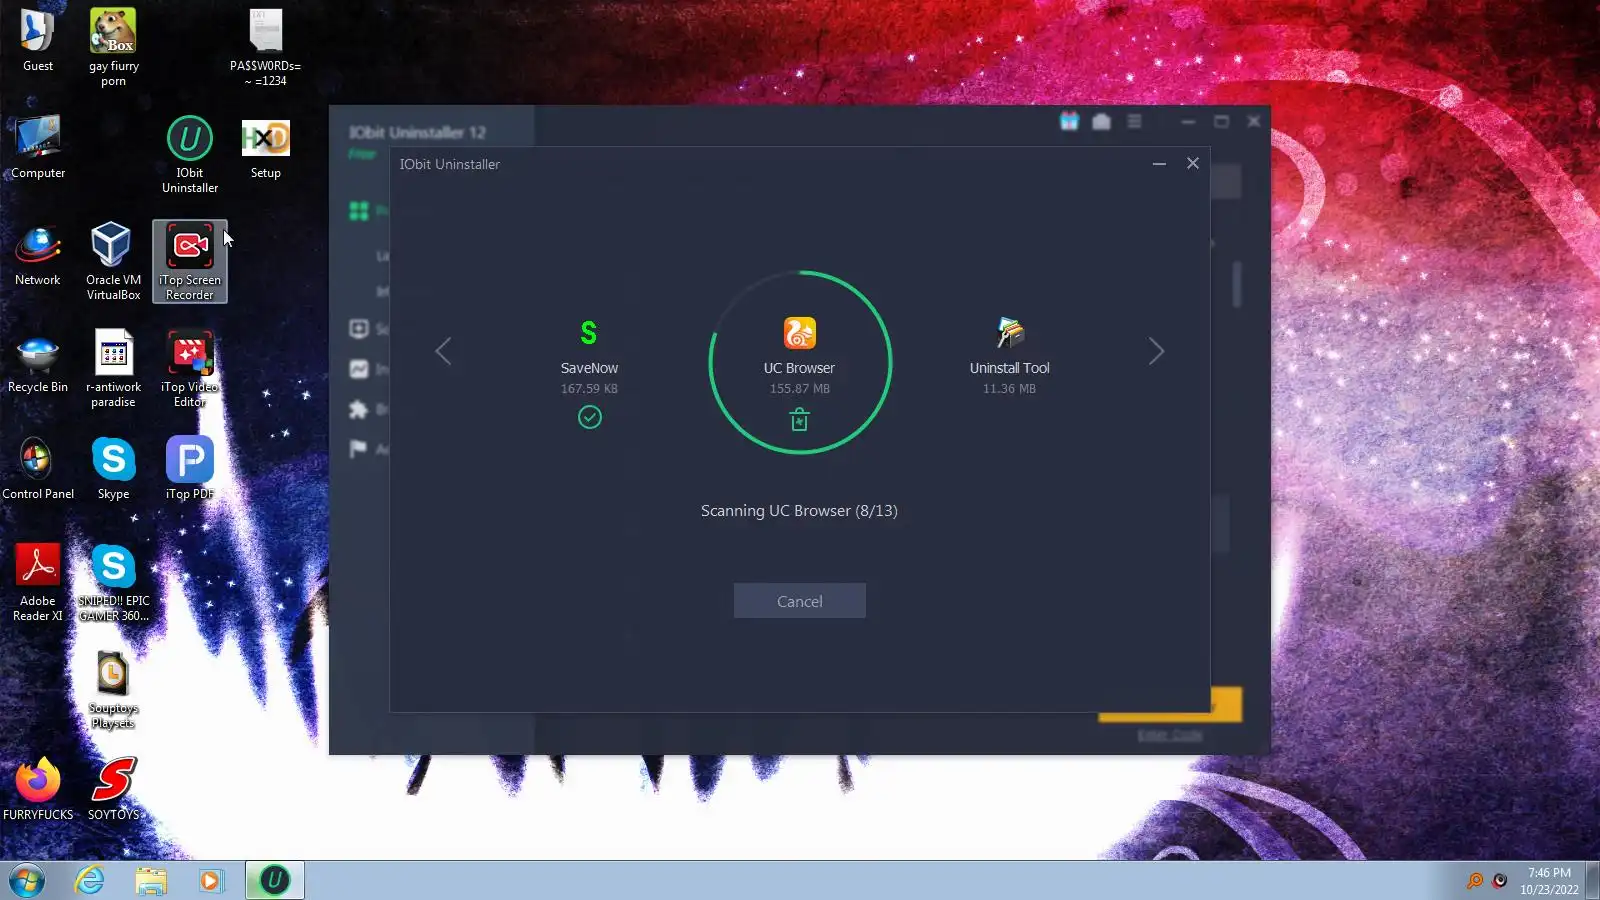The image size is (1600, 900).
Task: Open Windows Media Player from the taskbar
Action: [x=210, y=880]
